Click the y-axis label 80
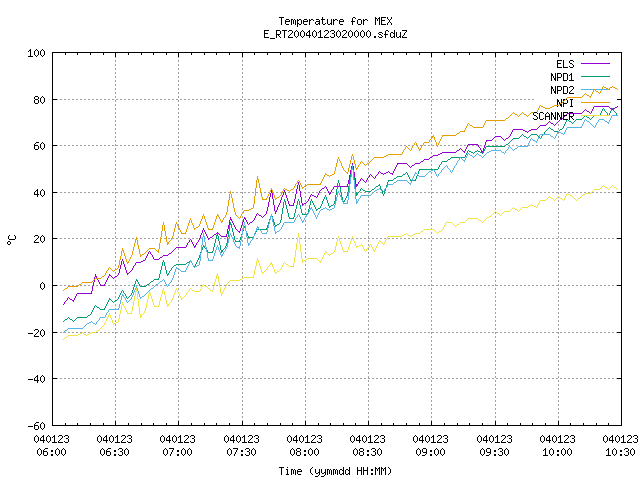Screen dimensions: 640x480 pyautogui.click(x=39, y=100)
